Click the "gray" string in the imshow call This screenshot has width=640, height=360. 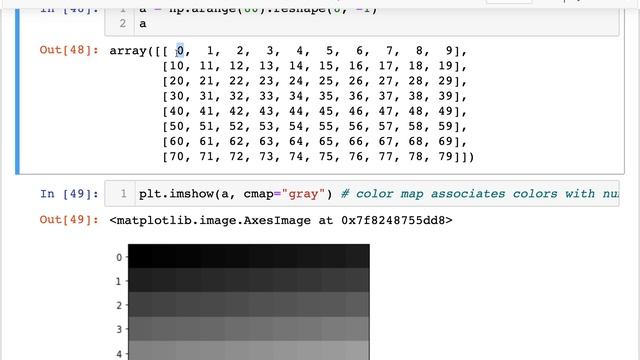pos(303,194)
